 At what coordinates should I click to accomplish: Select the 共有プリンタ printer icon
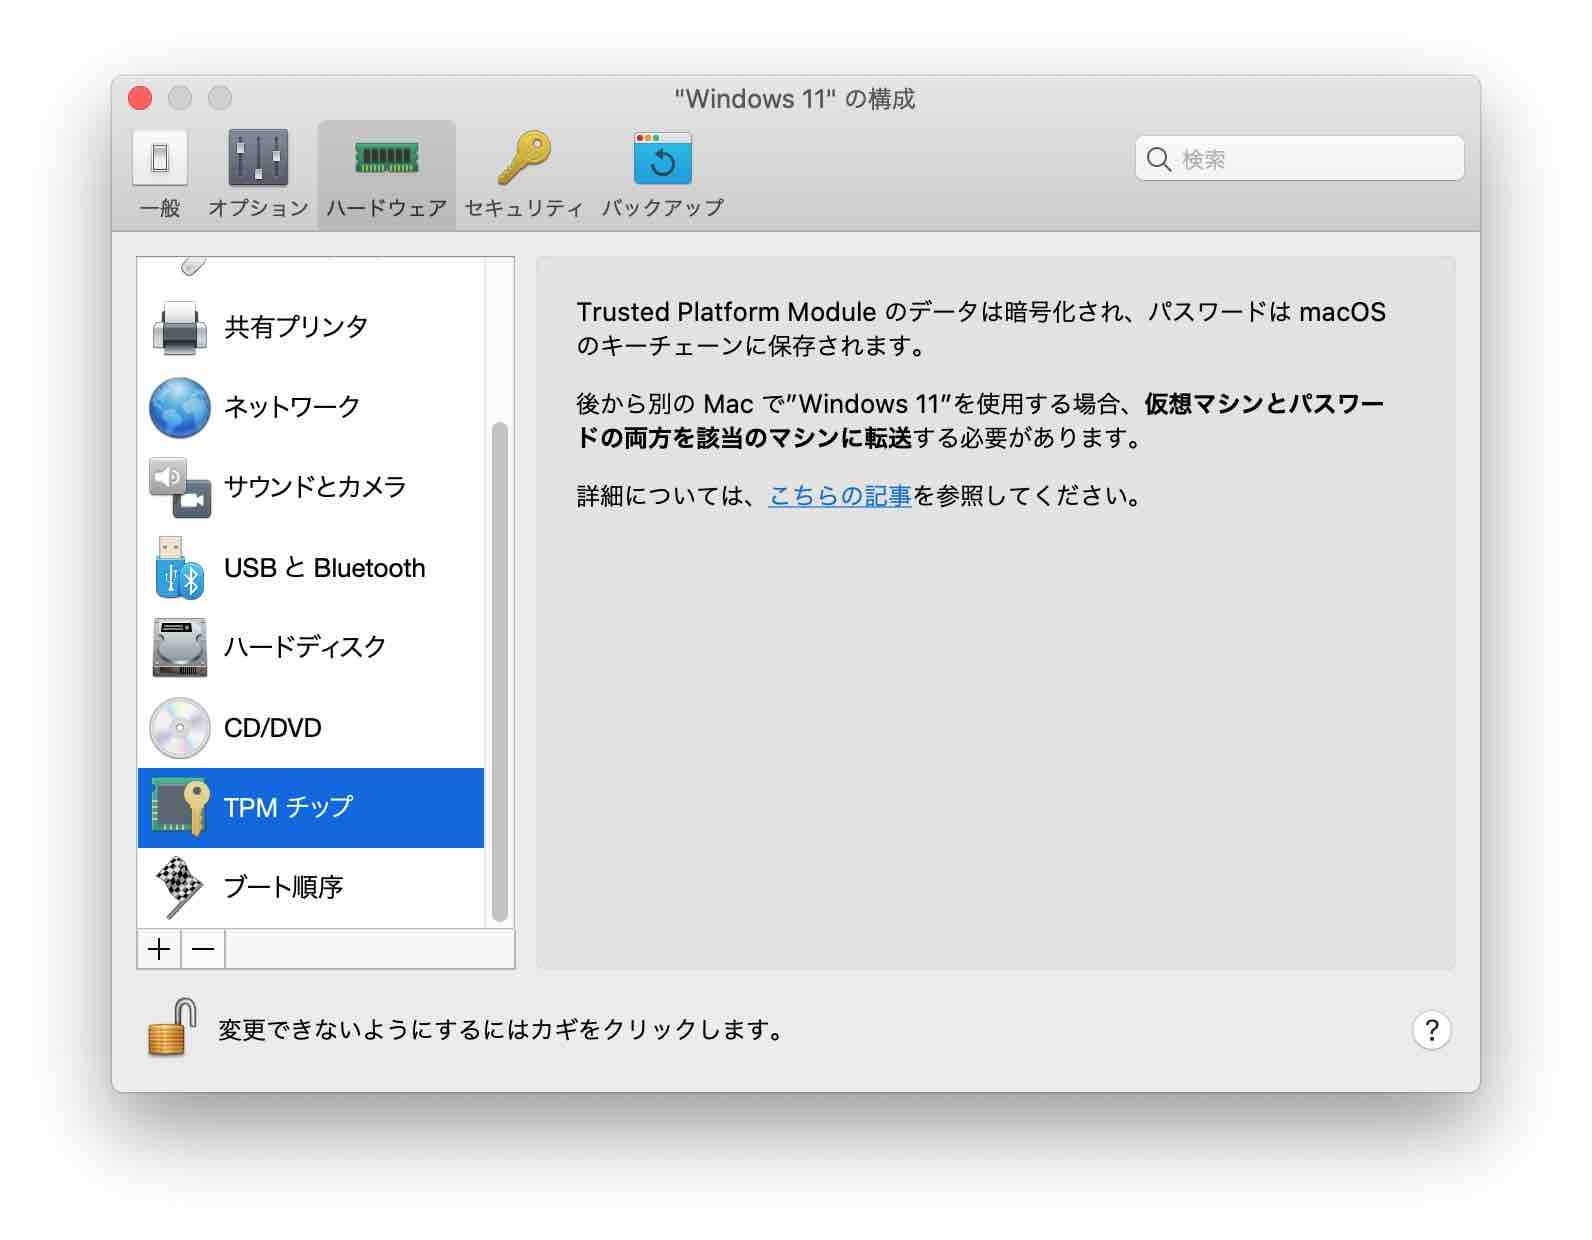pos(180,327)
